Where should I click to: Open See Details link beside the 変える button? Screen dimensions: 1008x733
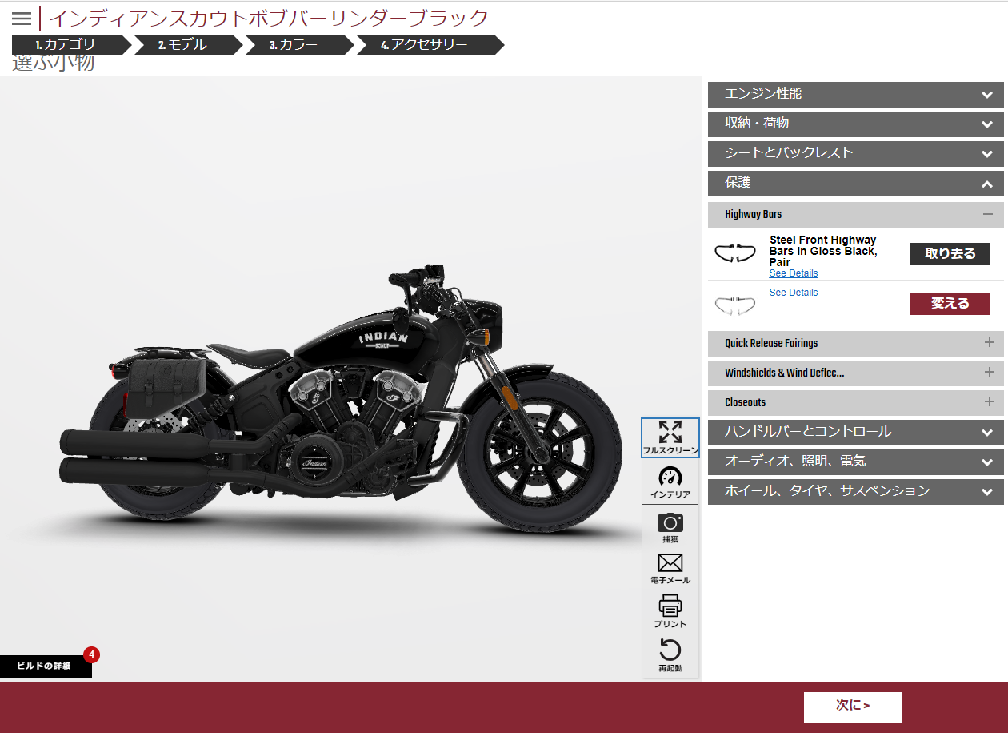(793, 293)
